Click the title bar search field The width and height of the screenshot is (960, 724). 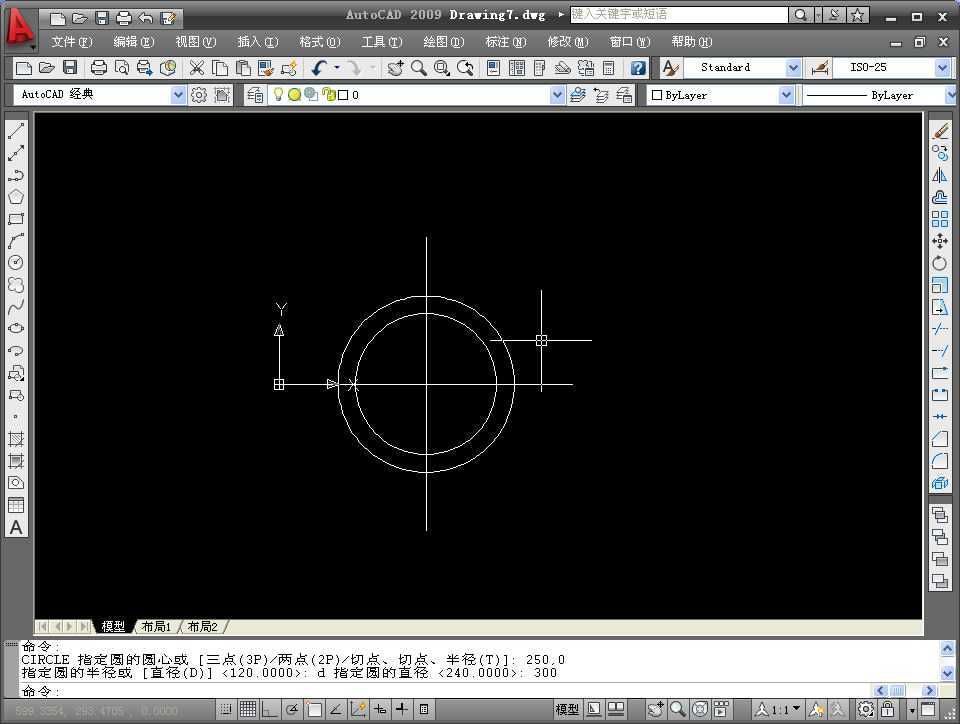679,15
